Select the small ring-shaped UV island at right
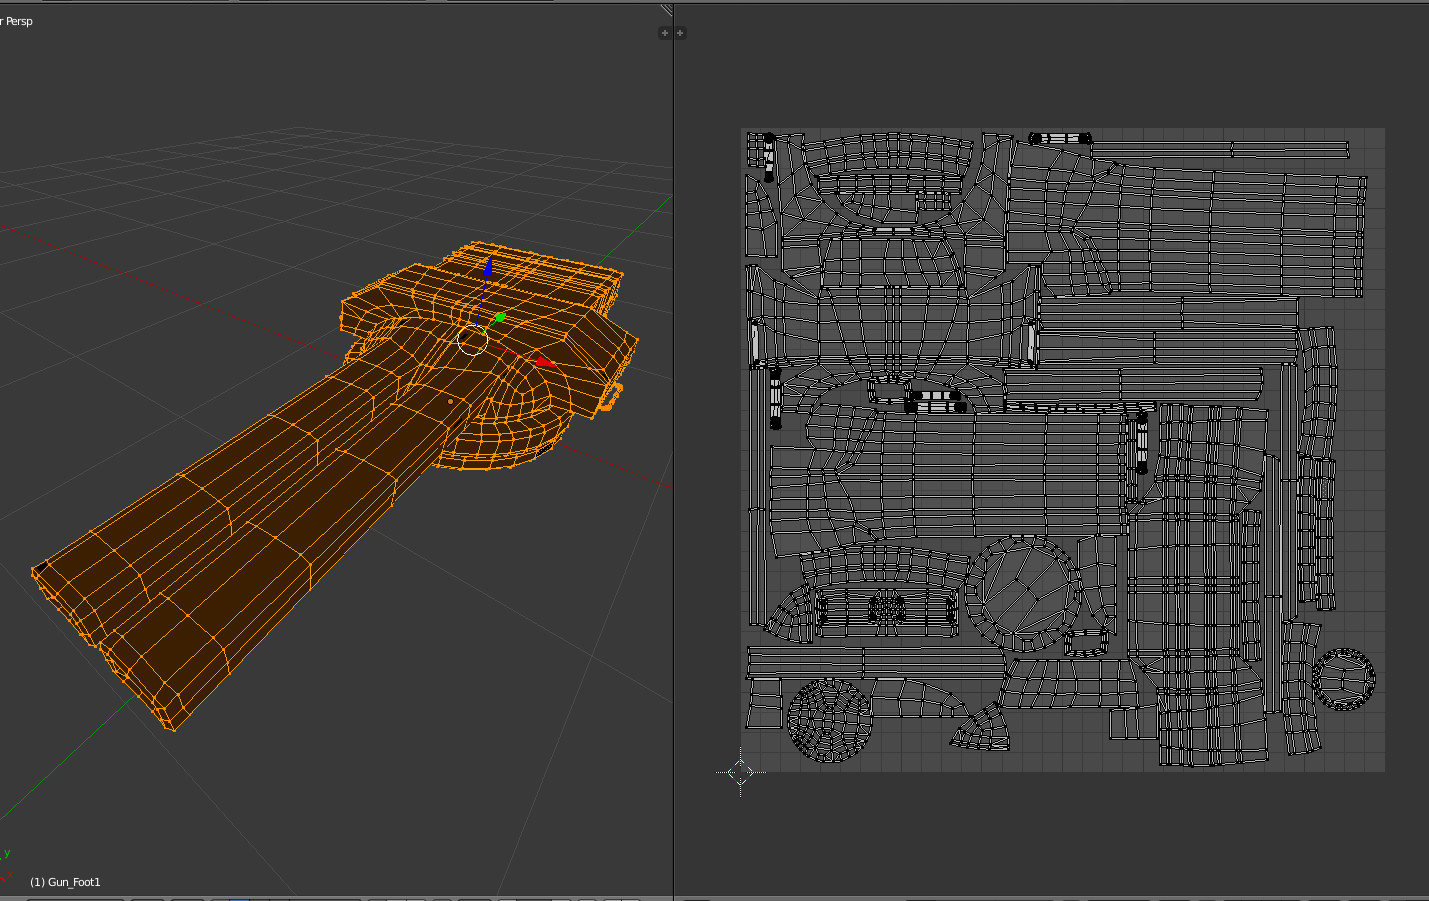The image size is (1429, 901). (1344, 680)
